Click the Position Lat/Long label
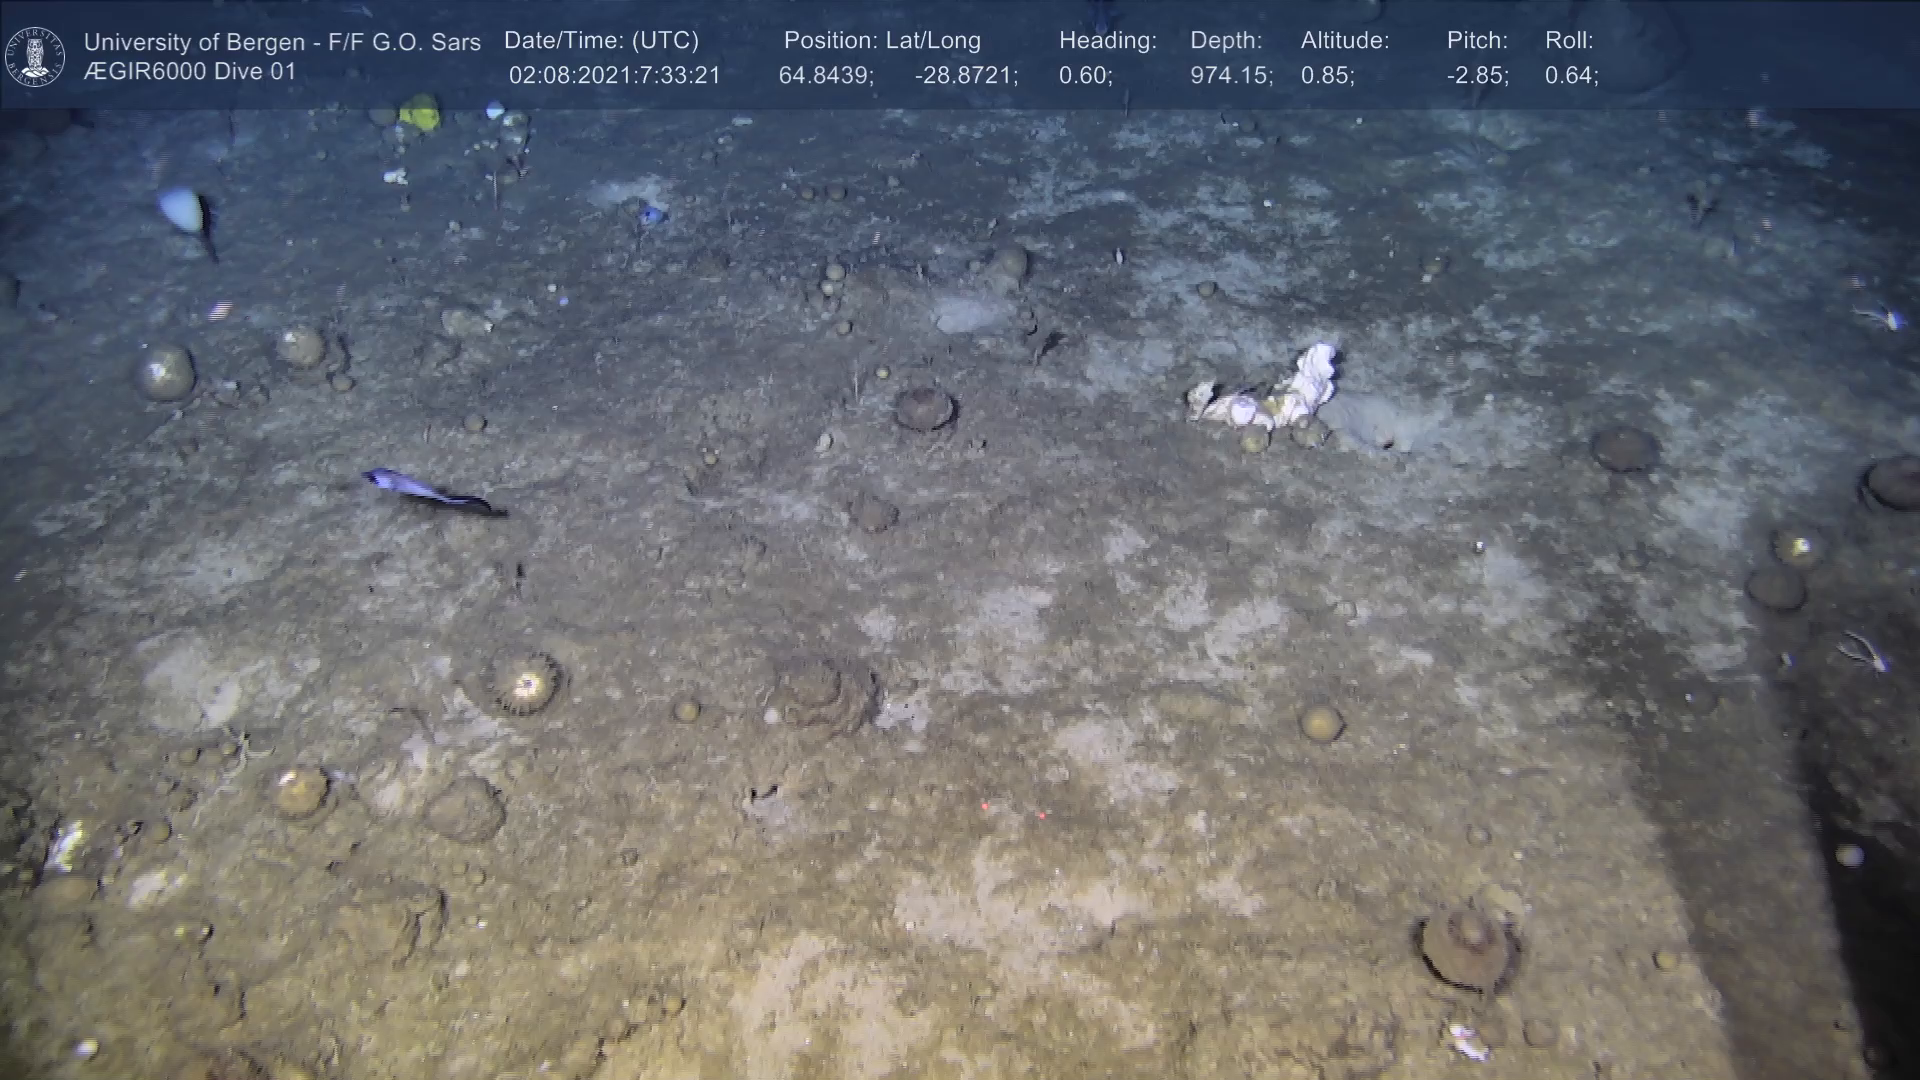Image resolution: width=1920 pixels, height=1080 pixels. point(882,41)
